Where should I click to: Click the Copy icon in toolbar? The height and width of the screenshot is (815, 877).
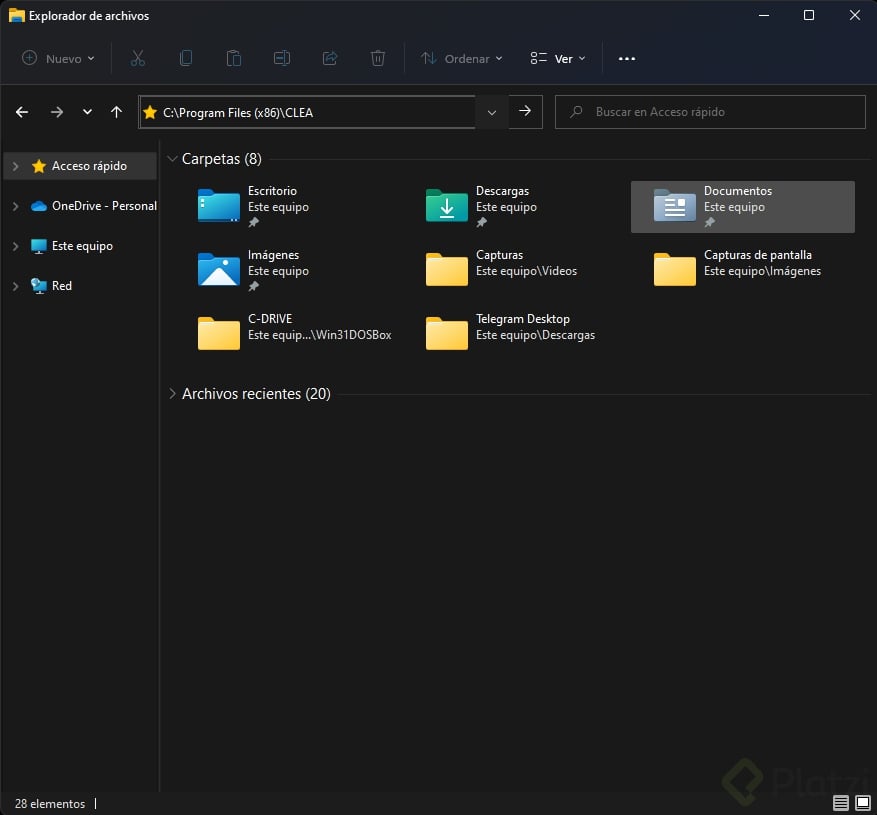click(186, 58)
